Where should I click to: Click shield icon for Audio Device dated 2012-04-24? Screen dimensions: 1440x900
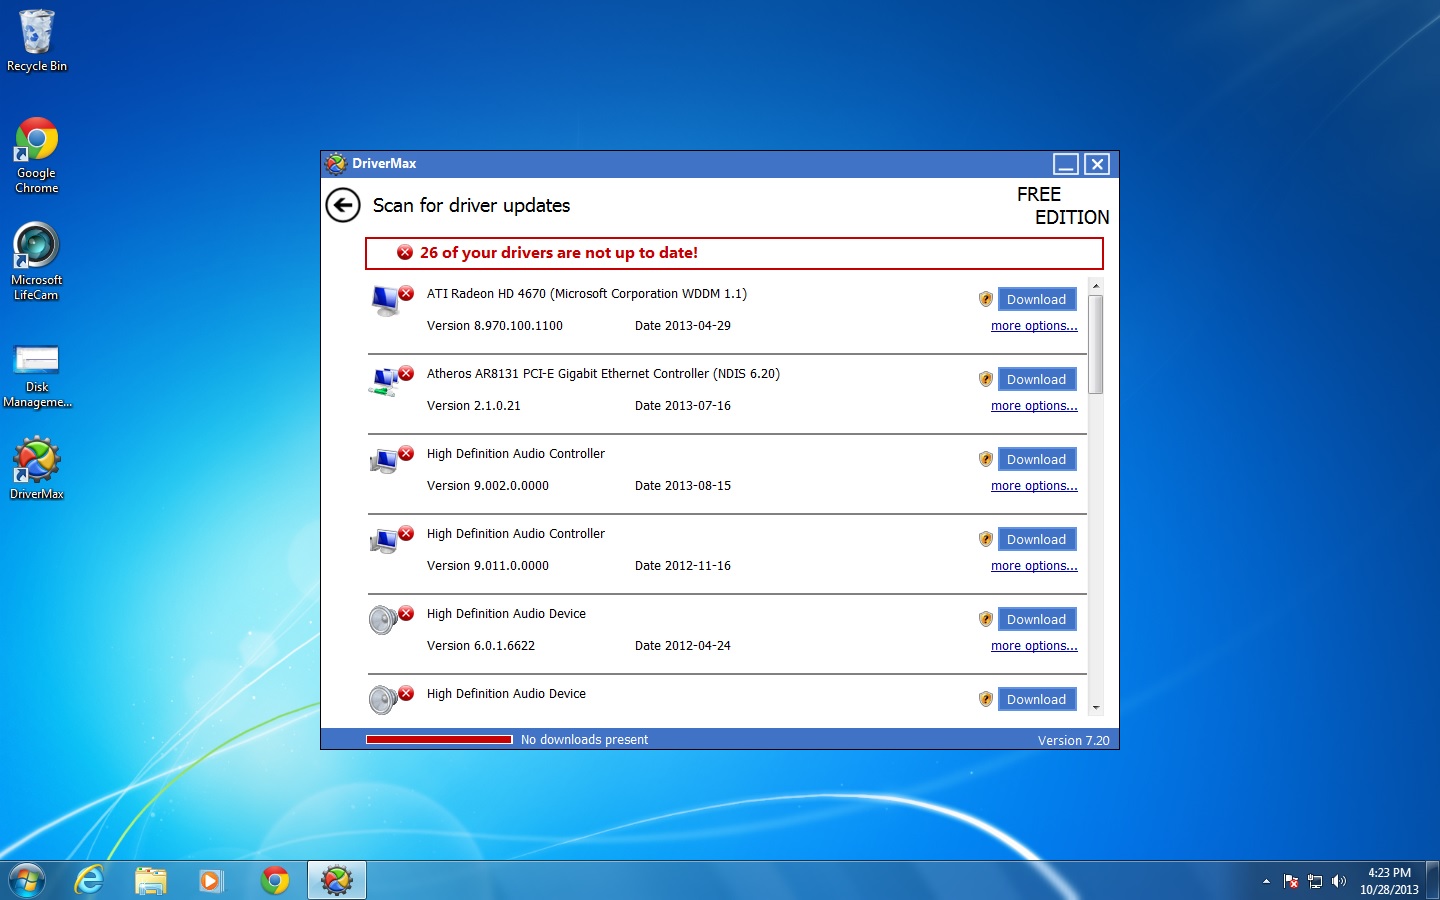[x=985, y=619]
